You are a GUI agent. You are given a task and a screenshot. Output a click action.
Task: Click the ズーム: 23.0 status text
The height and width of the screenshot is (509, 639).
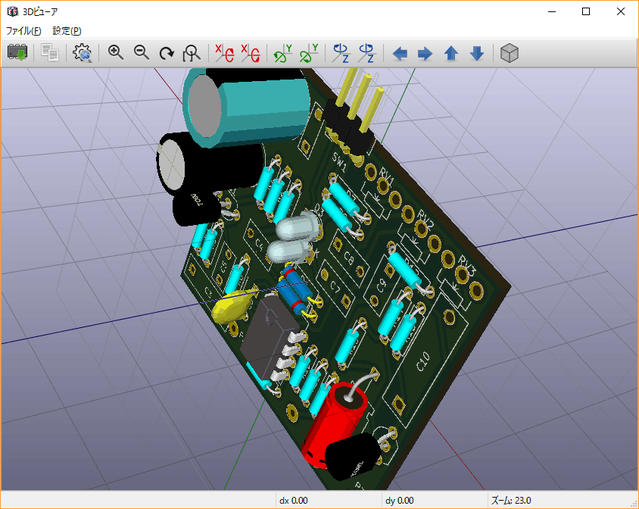(511, 500)
